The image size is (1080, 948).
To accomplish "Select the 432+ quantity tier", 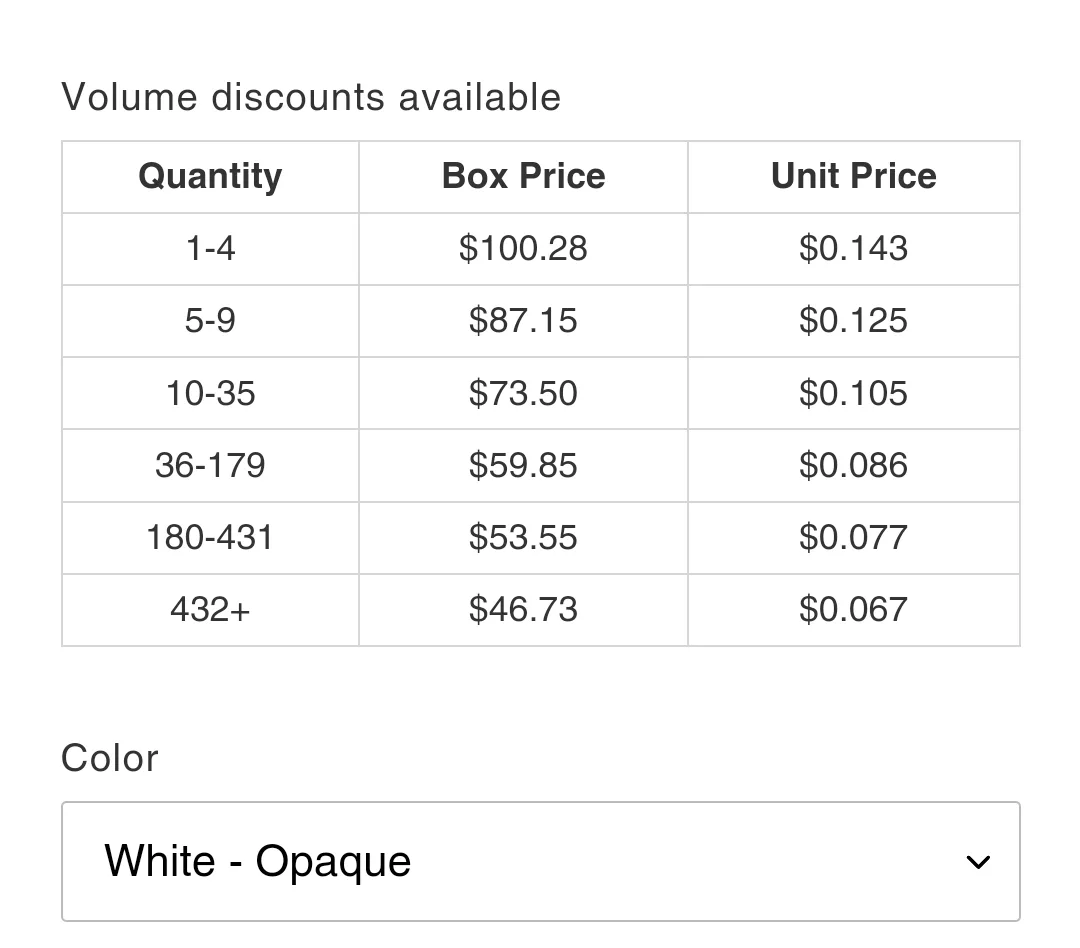I will point(209,609).
